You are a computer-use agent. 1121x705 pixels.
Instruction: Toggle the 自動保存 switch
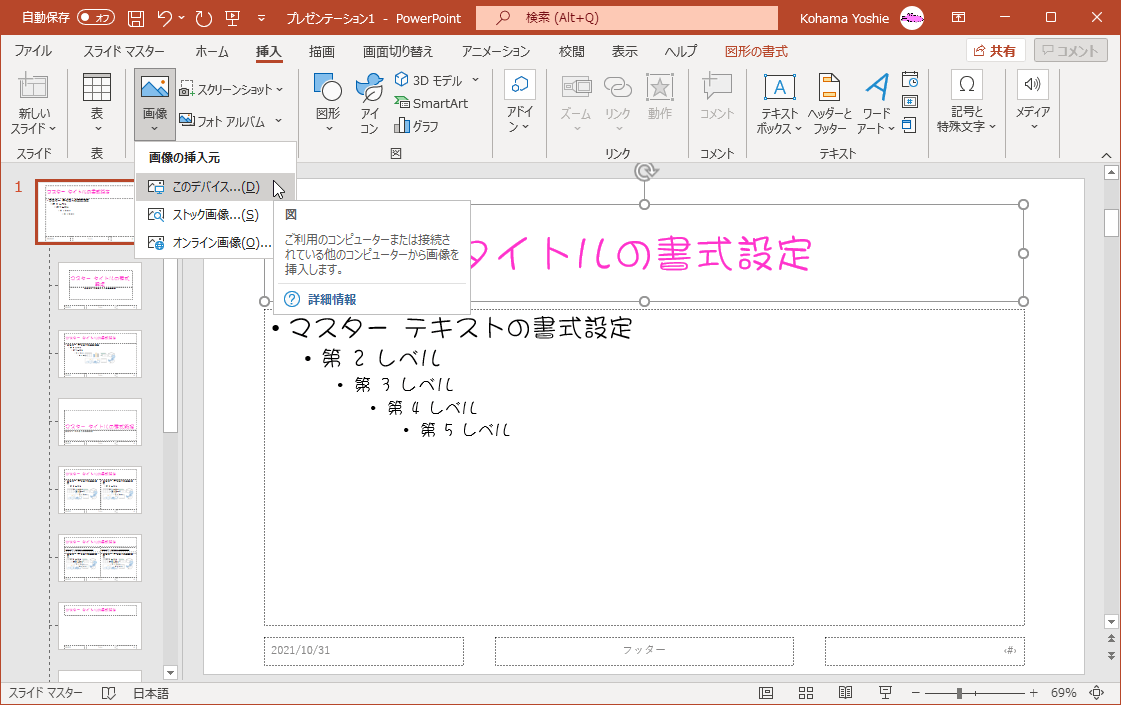coord(95,18)
